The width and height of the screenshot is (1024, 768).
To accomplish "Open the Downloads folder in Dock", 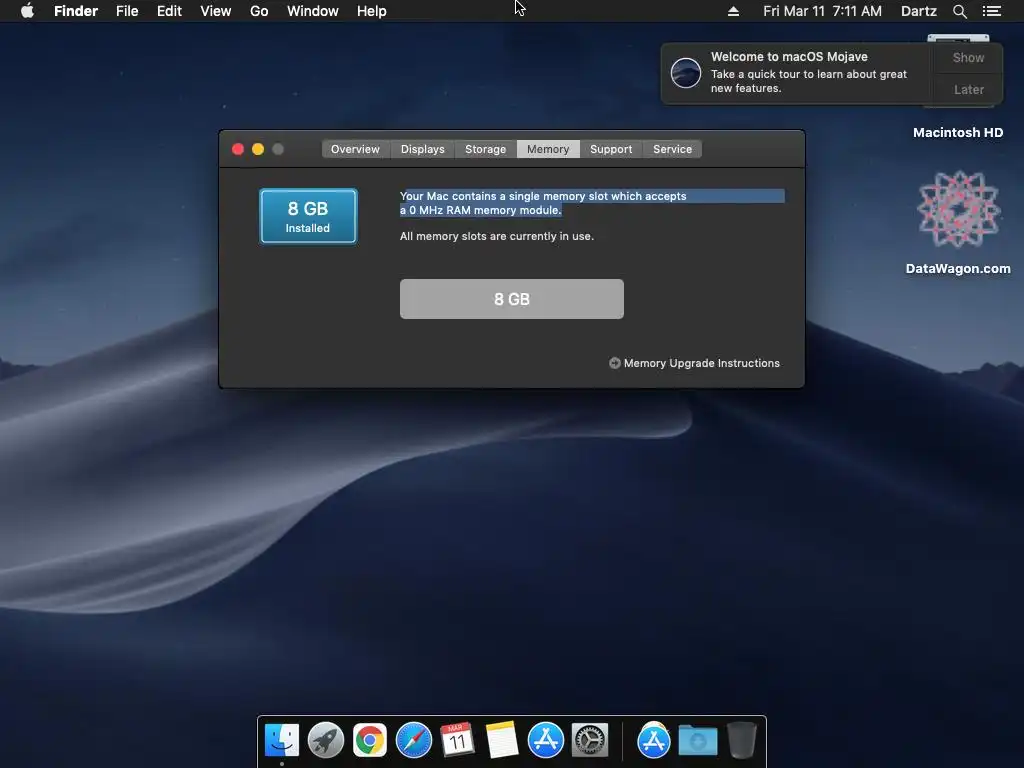I will pyautogui.click(x=697, y=741).
